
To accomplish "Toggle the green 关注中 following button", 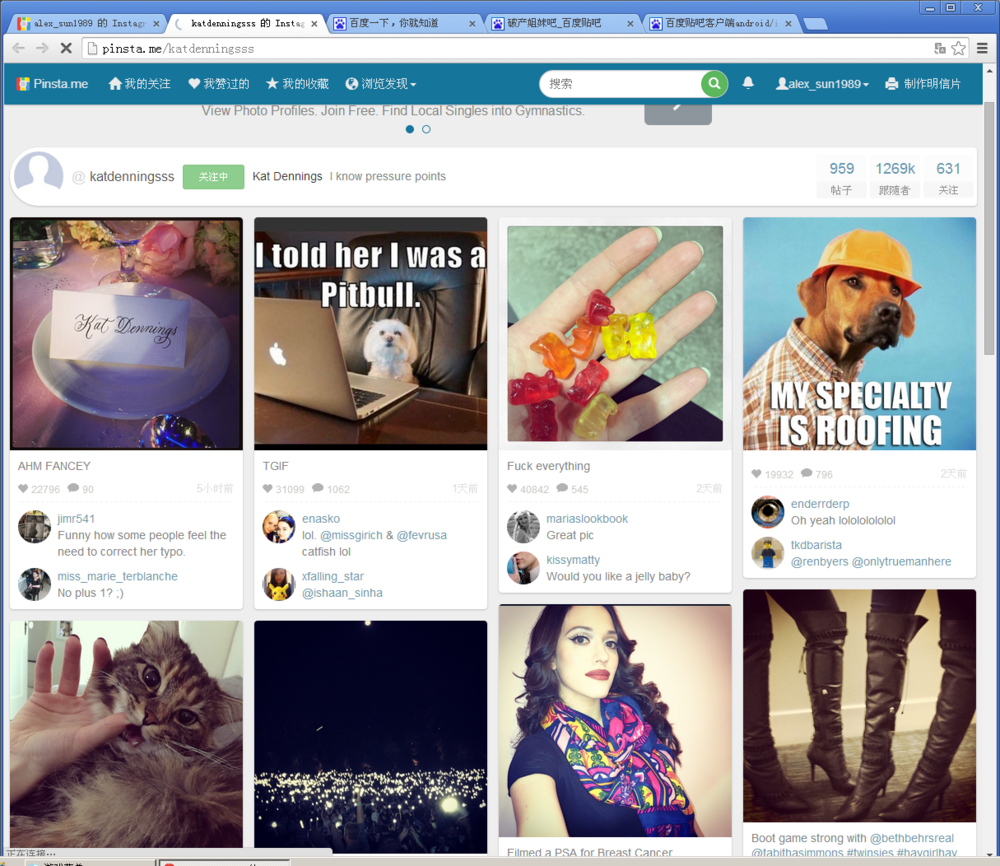I will click(213, 177).
